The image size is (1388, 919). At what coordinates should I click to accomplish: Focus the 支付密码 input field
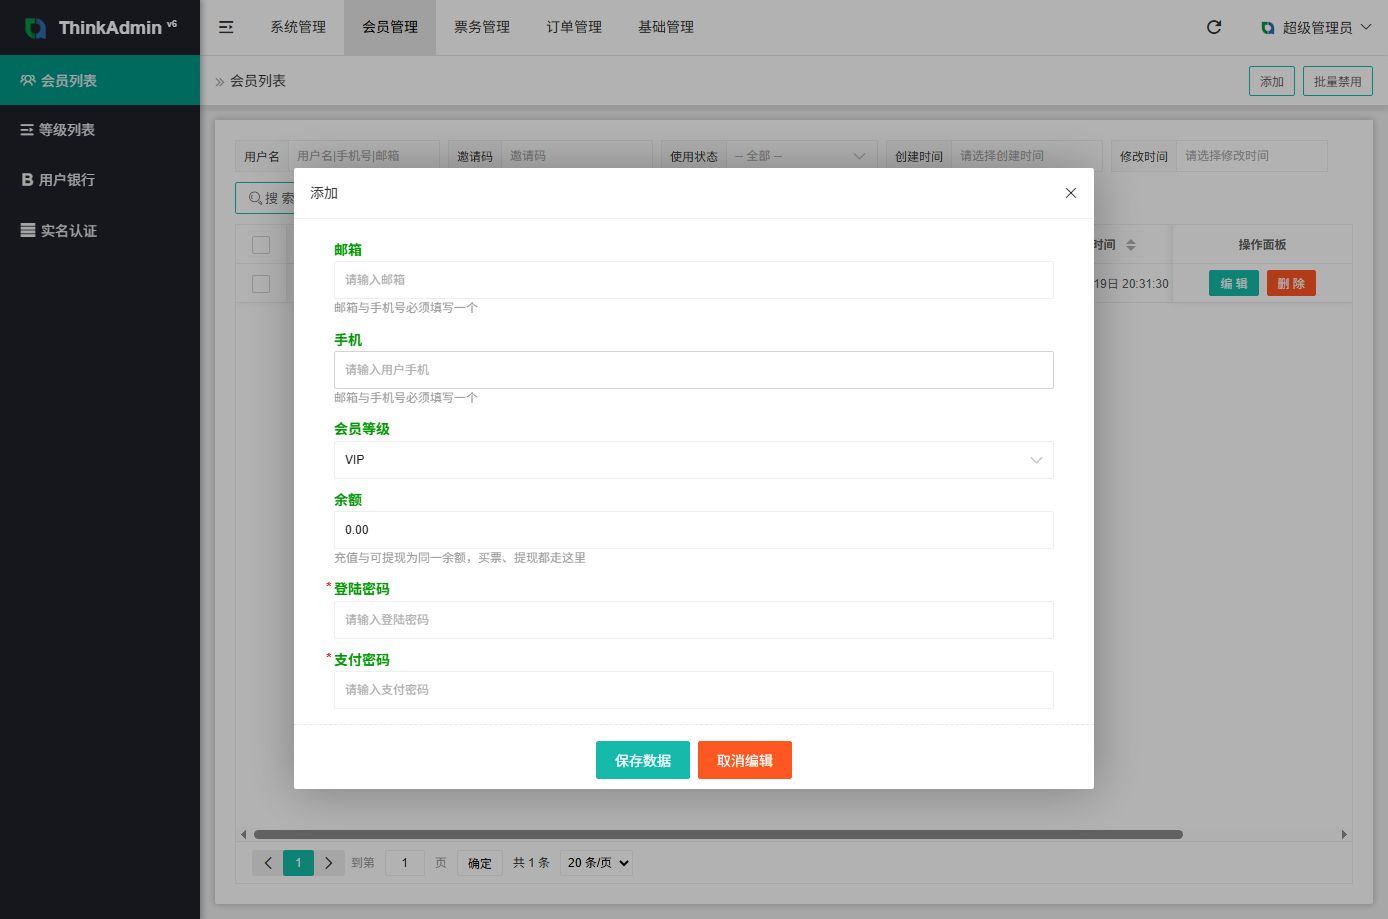694,690
